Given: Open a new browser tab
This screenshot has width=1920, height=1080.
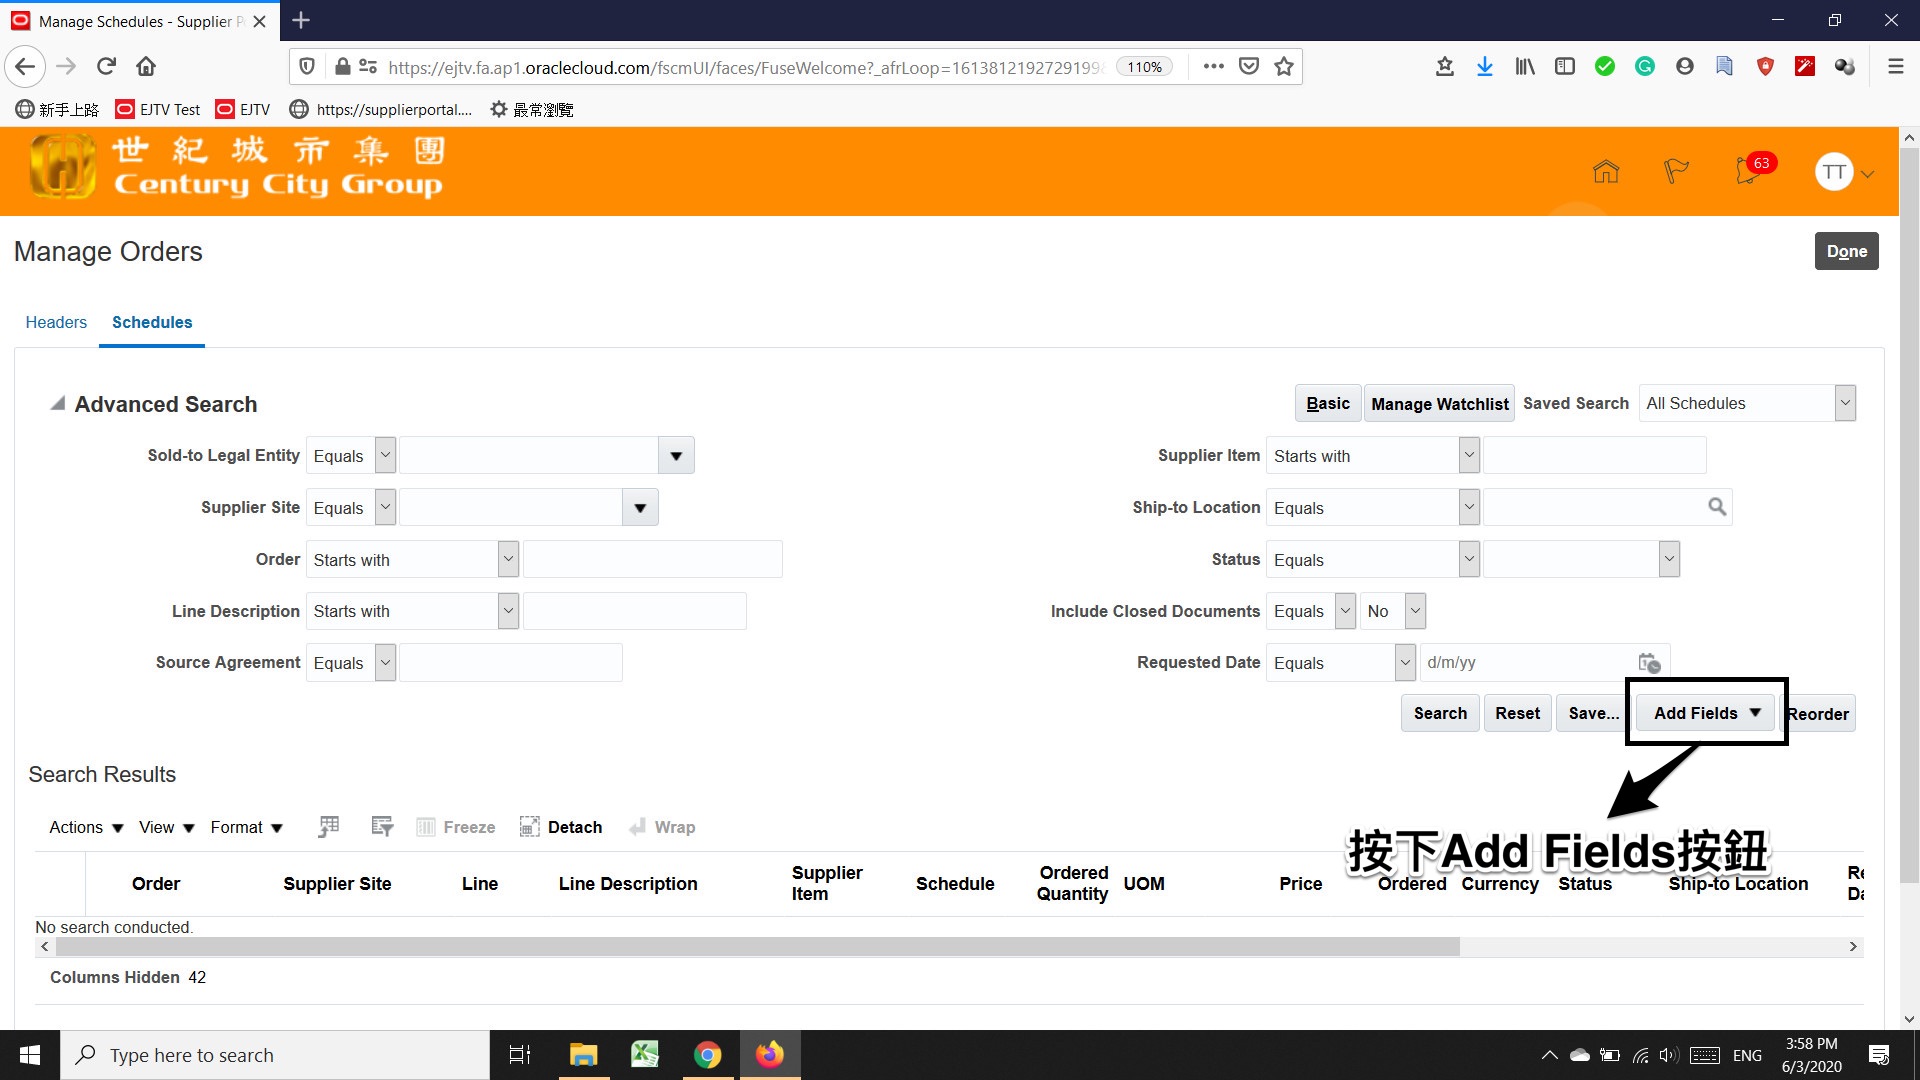Looking at the screenshot, I should coord(301,20).
